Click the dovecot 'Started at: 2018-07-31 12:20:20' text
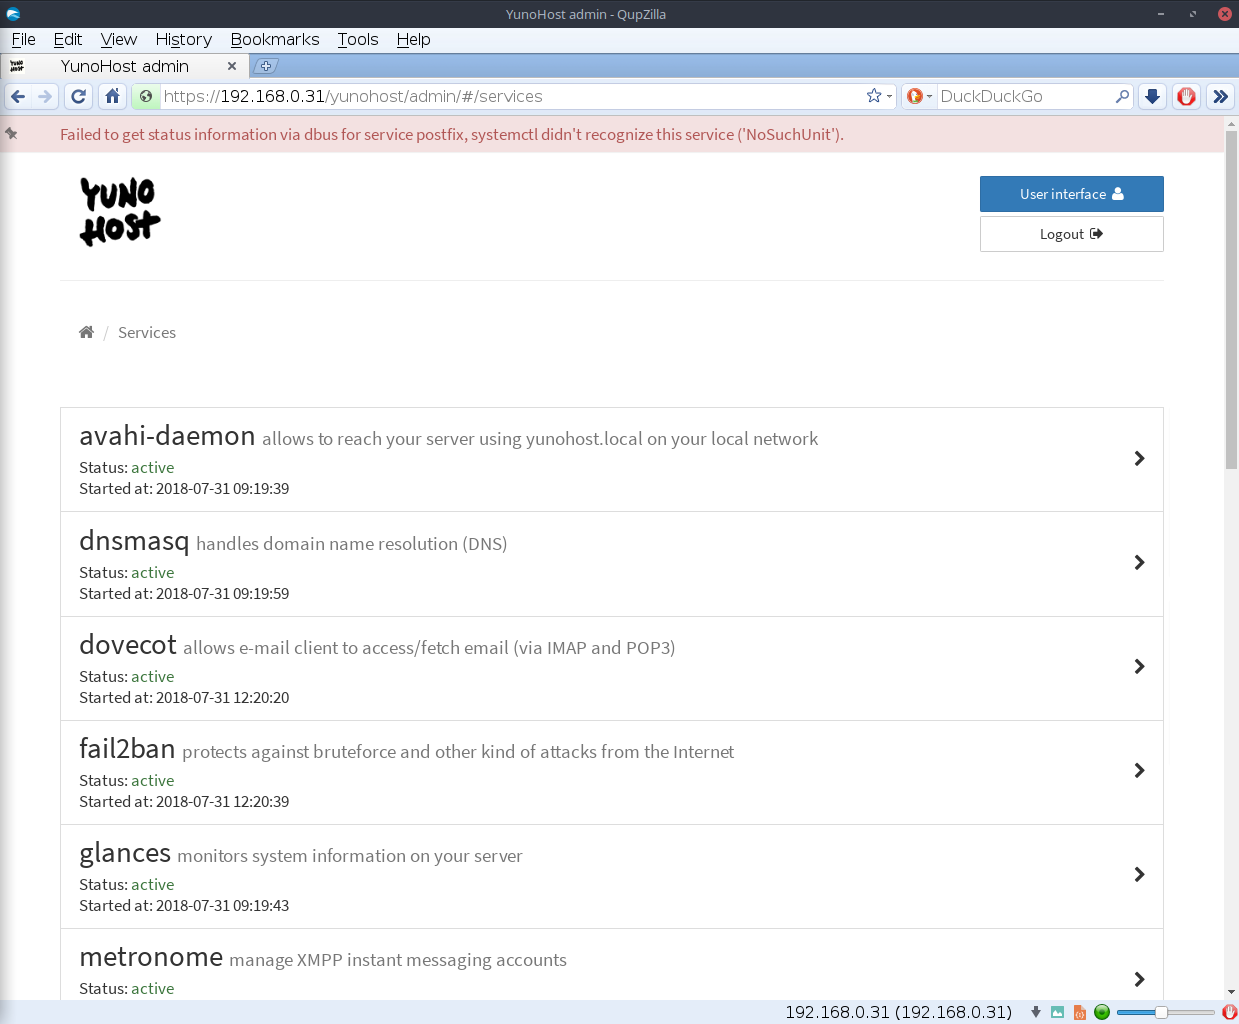 pyautogui.click(x=184, y=697)
